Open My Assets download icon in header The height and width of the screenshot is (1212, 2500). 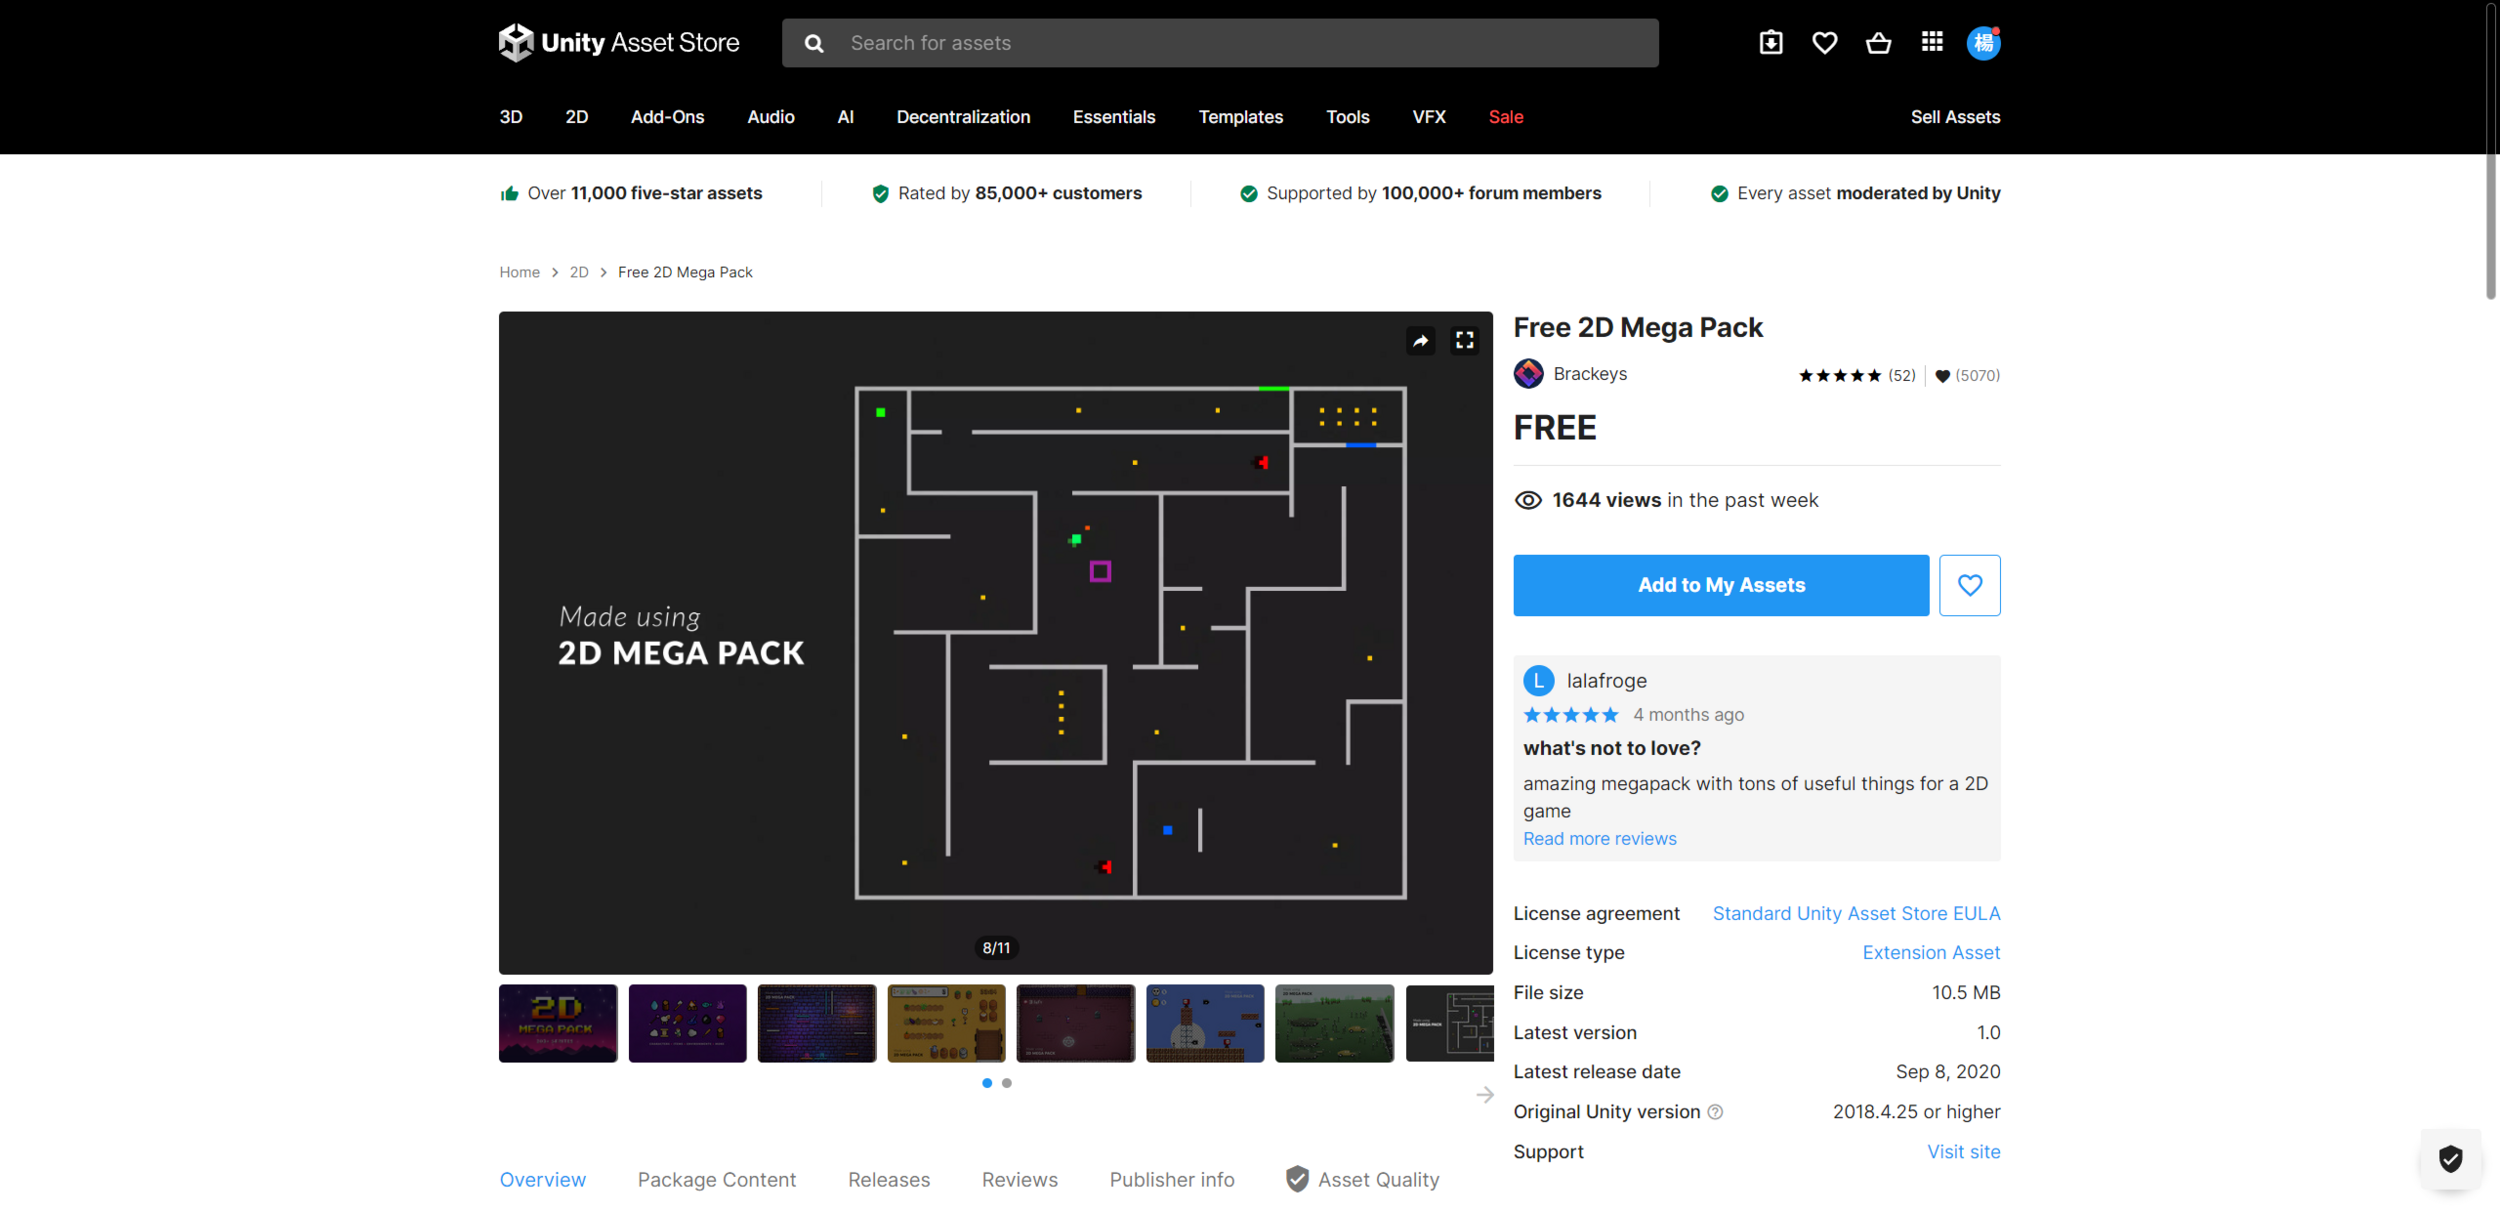1770,43
